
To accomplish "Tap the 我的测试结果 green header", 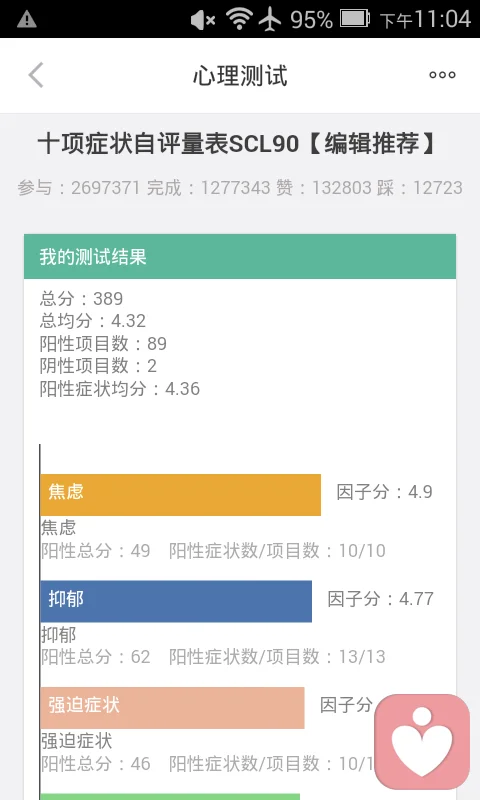I will 240,257.
